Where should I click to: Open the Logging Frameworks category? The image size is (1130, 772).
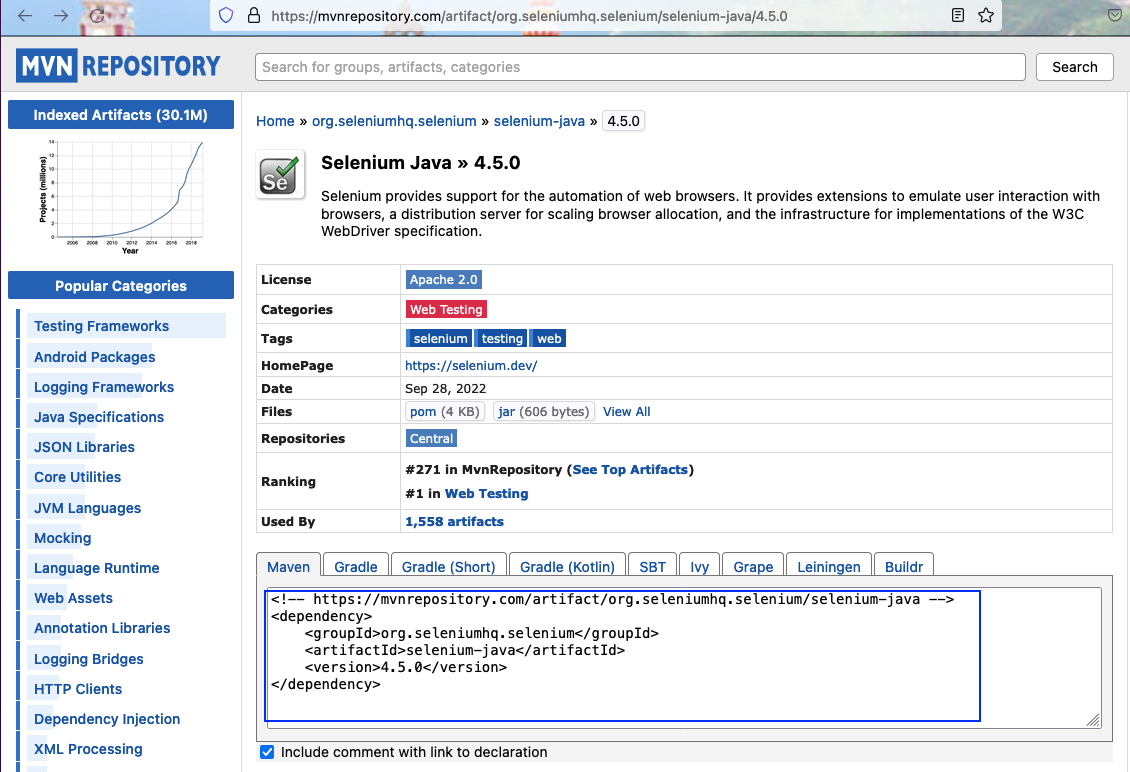point(104,387)
